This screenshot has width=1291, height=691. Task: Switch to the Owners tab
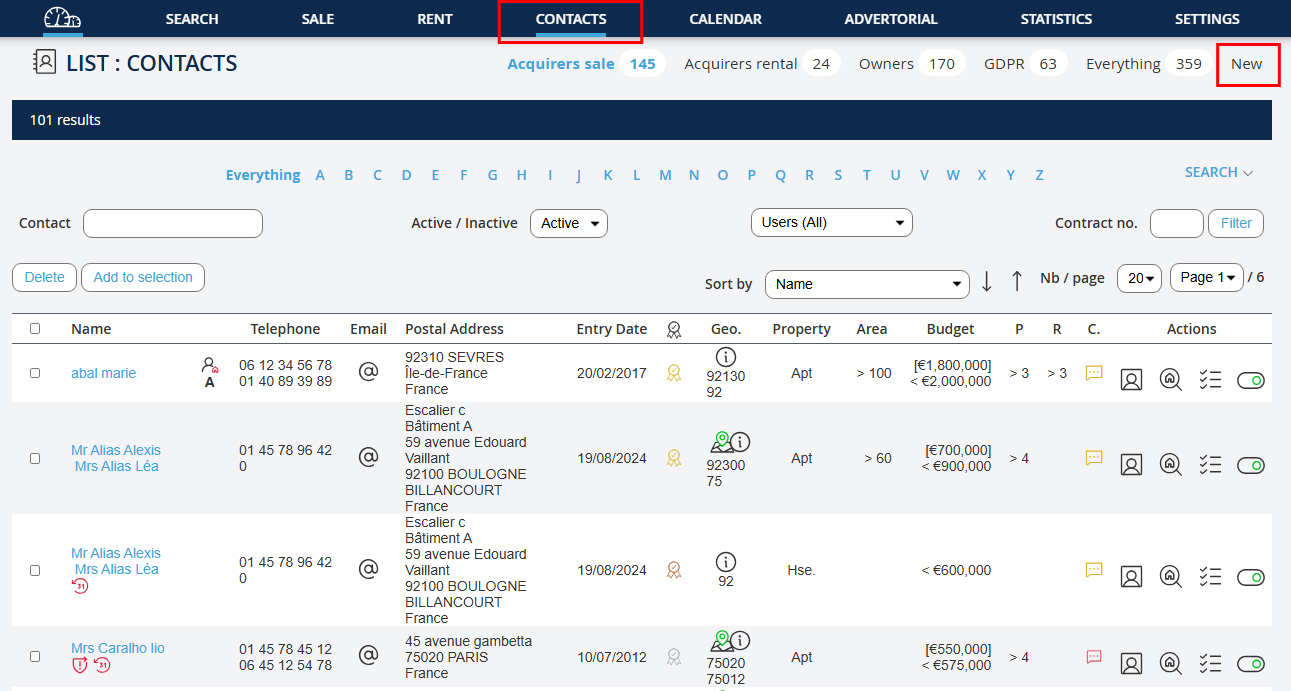pyautogui.click(x=886, y=64)
